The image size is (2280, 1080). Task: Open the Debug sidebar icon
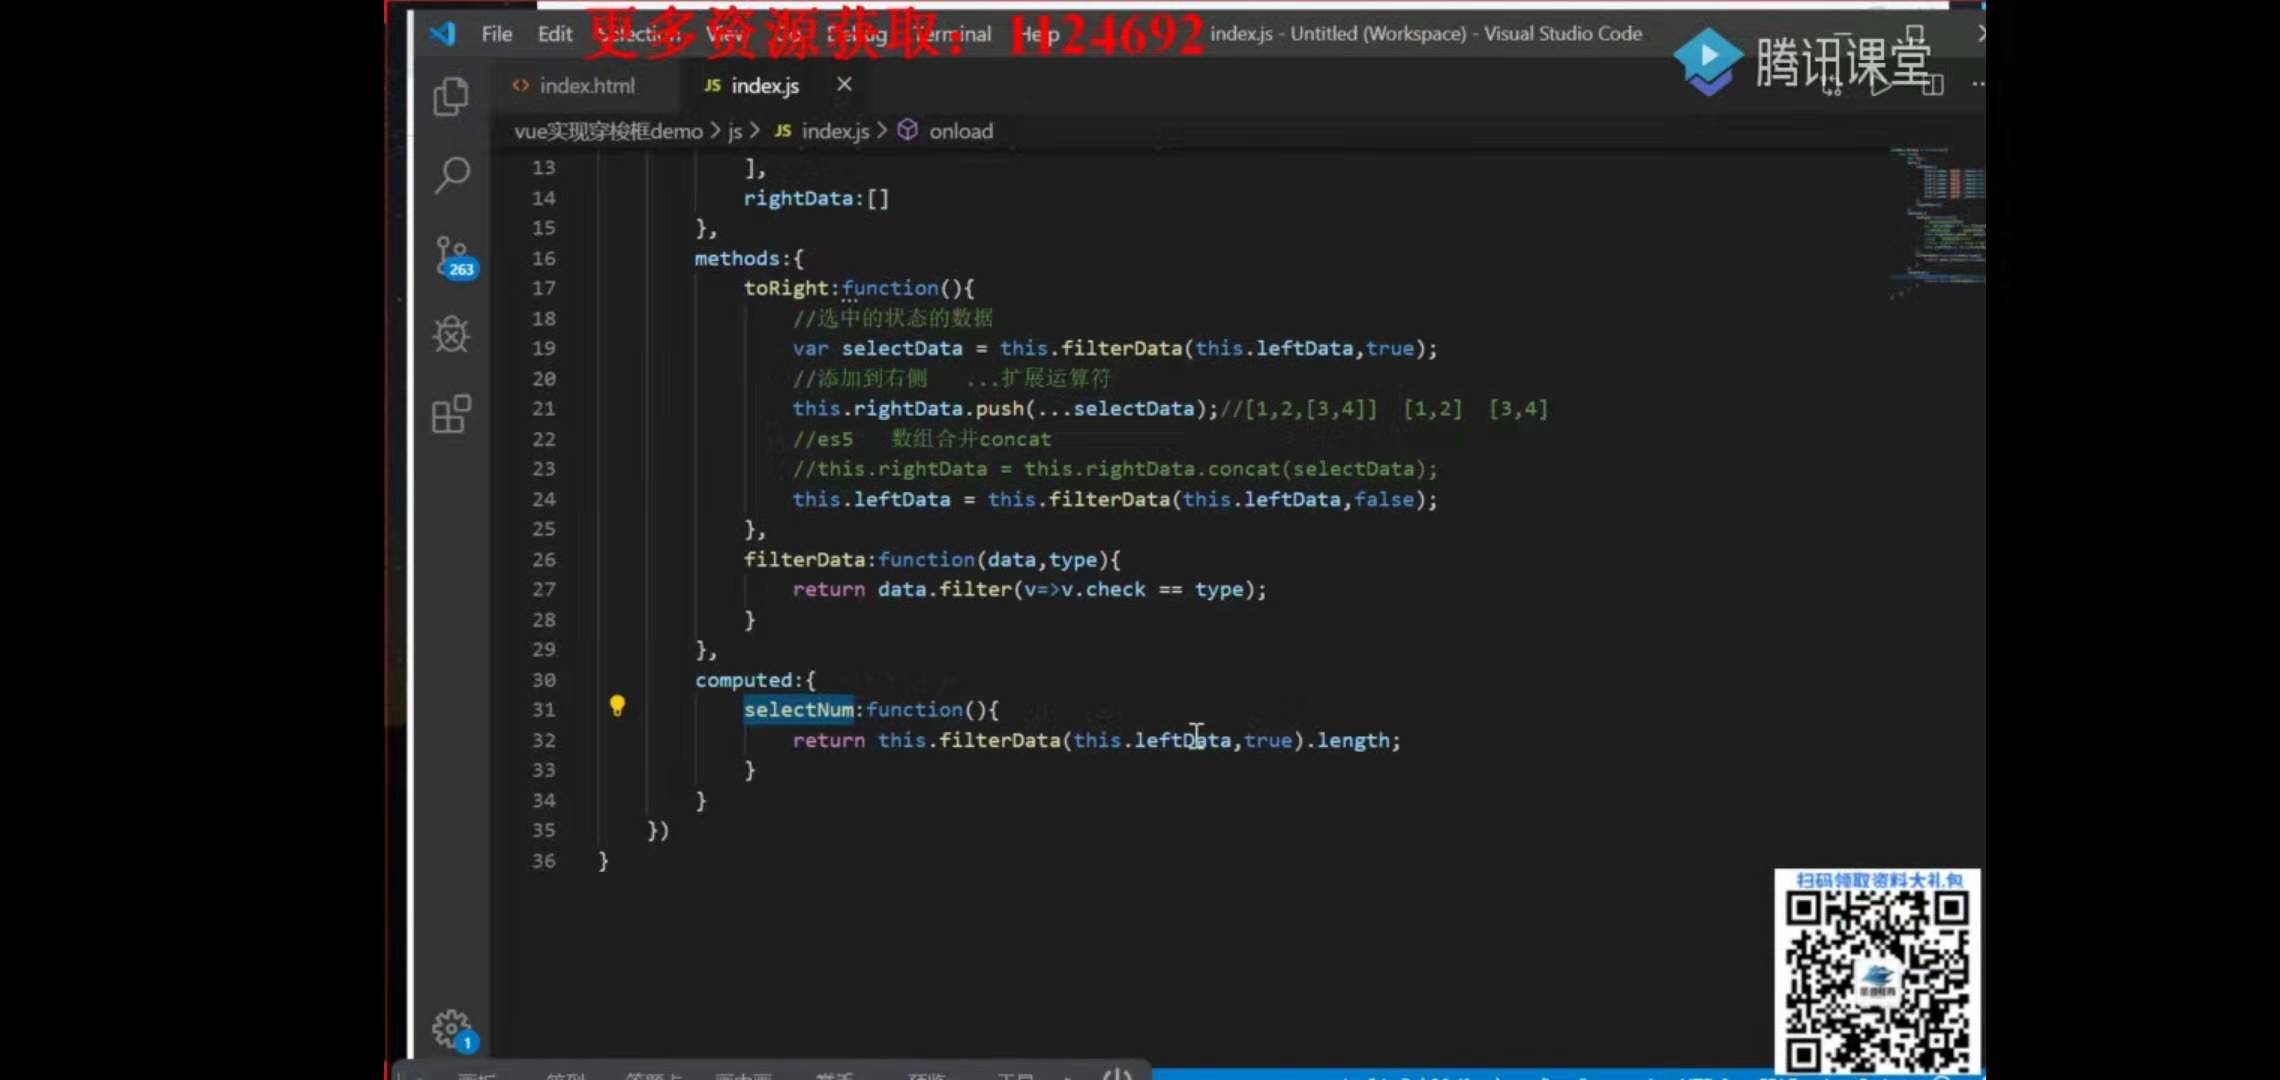click(x=451, y=334)
